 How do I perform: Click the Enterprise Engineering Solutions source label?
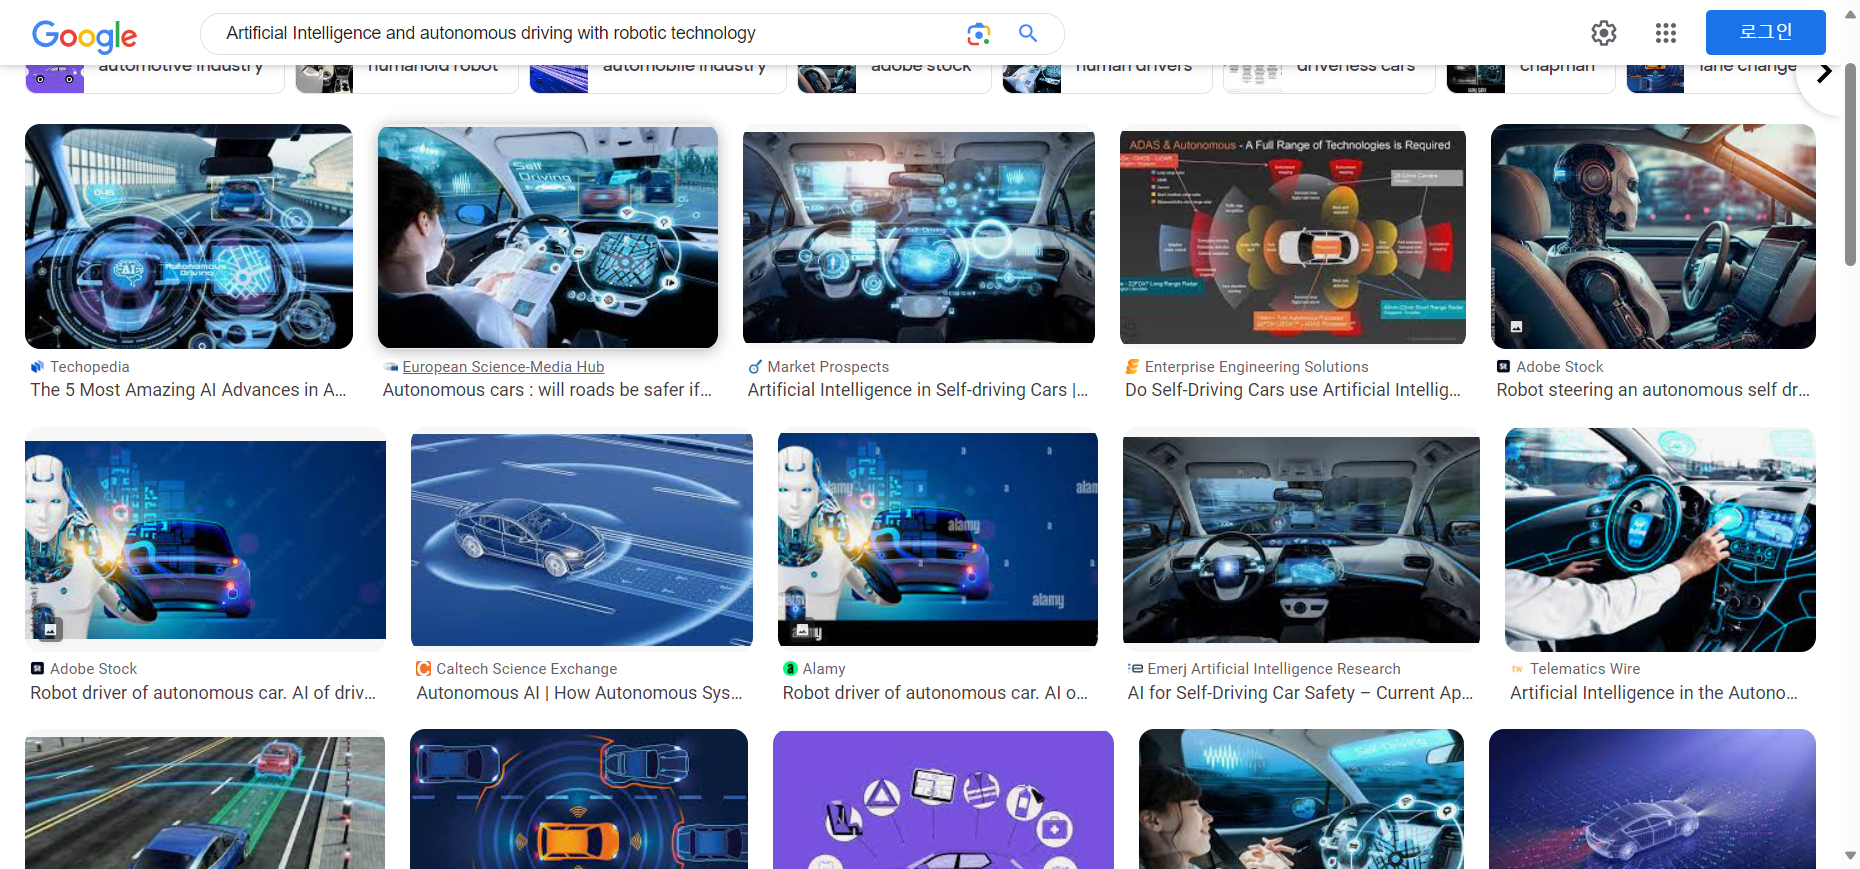(1256, 367)
